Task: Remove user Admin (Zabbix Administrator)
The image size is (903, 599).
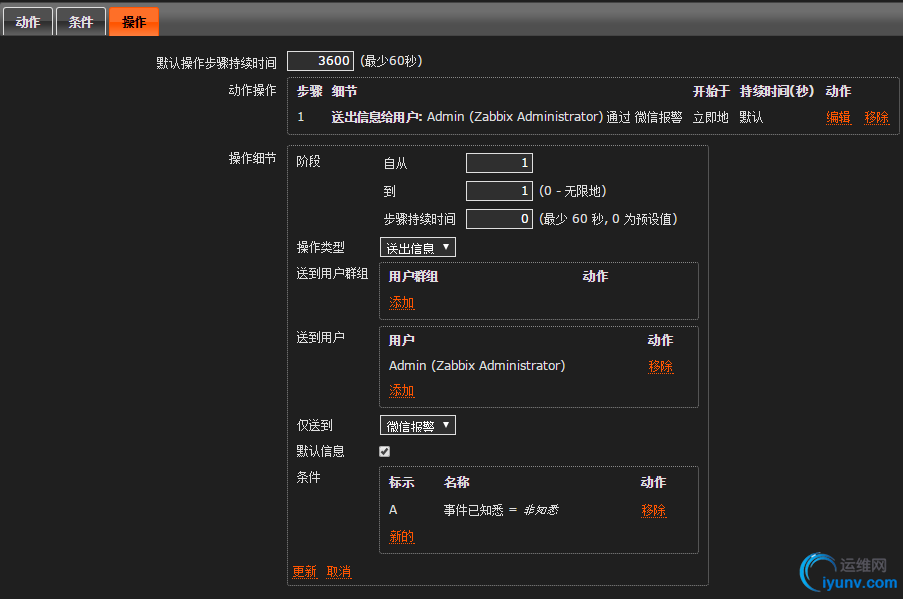Action: (661, 366)
